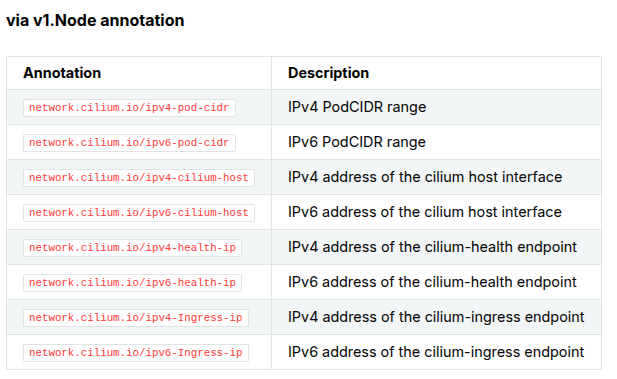Click IPv4 cilium-health endpoint description
This screenshot has width=617, height=379.
tap(432, 247)
